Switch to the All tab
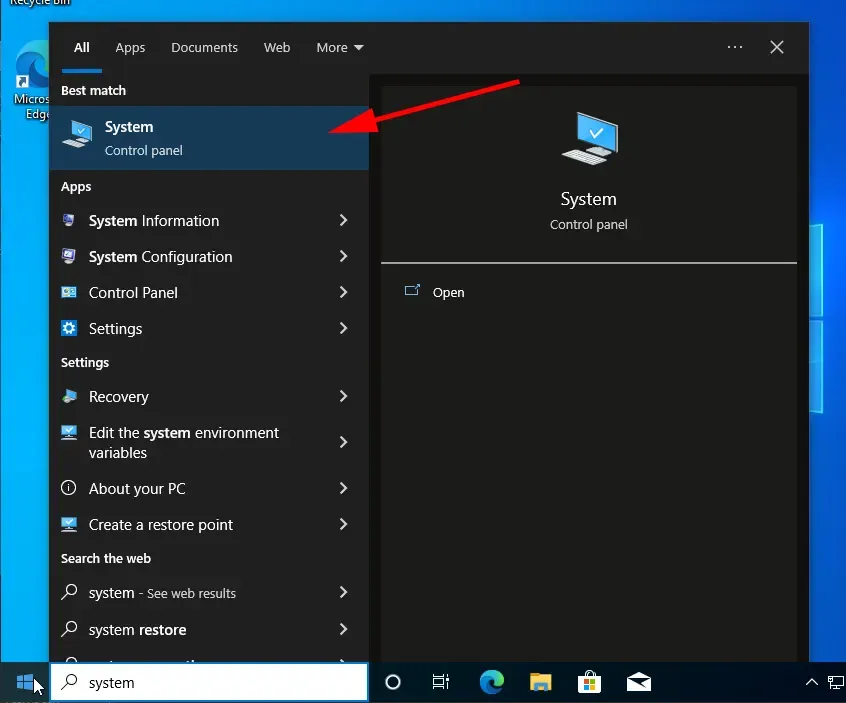Viewport: 846px width, 703px height. pyautogui.click(x=81, y=47)
